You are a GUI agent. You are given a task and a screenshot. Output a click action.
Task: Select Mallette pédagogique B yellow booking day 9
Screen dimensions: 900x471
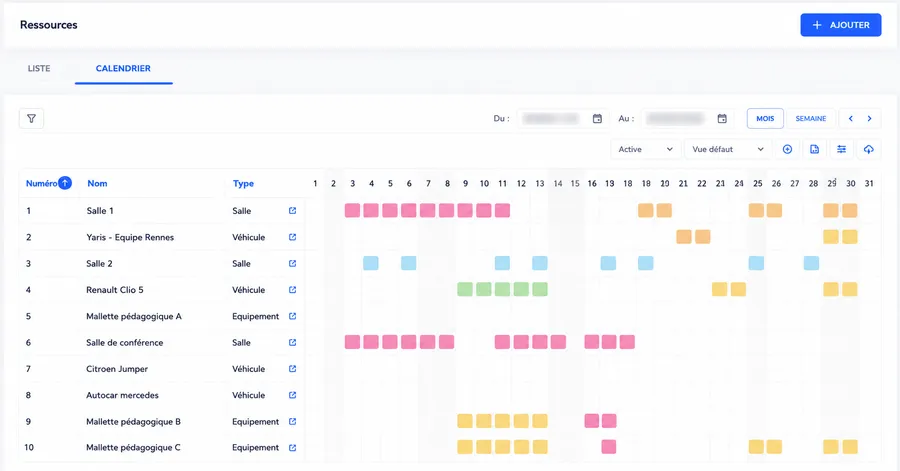(465, 421)
